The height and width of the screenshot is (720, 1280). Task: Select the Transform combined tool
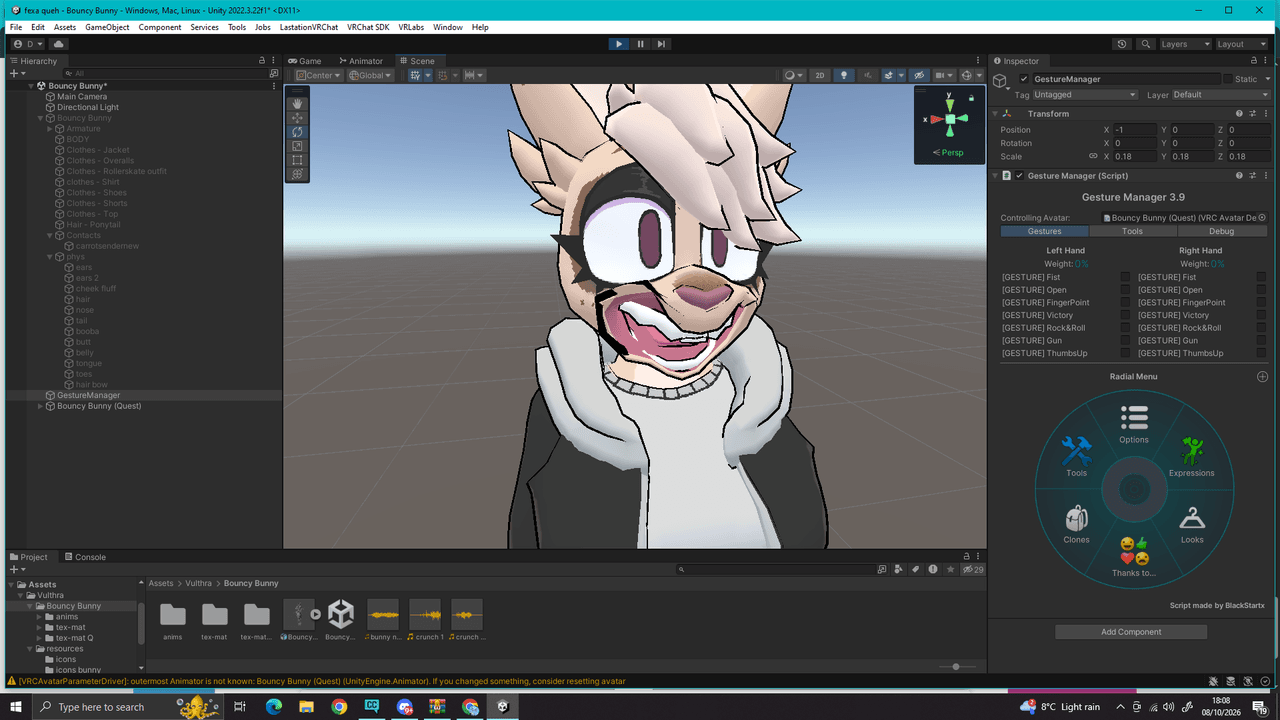point(297,174)
